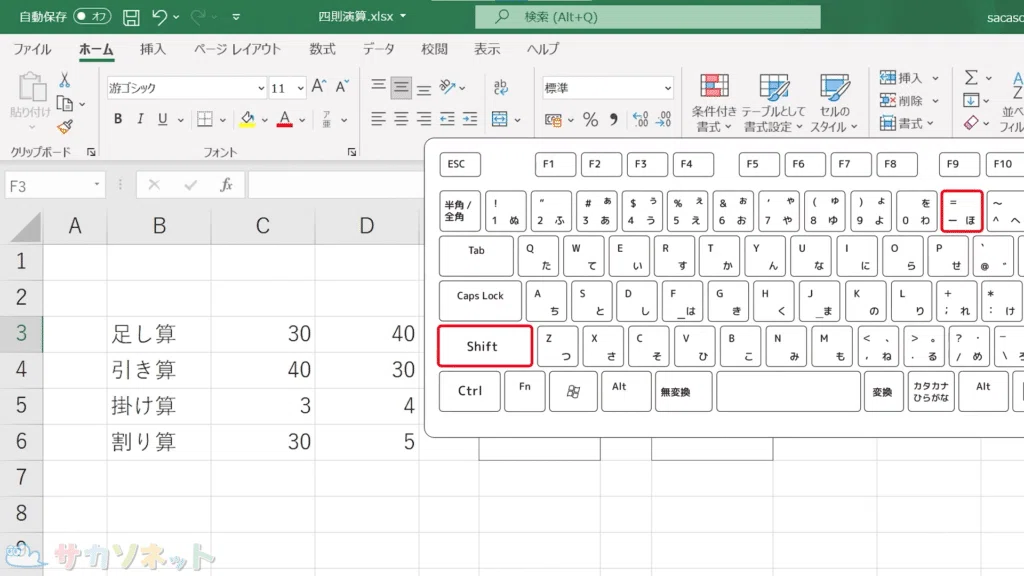This screenshot has height=576, width=1024.
Task: Click the Increase Decimal icon
Action: (640, 119)
